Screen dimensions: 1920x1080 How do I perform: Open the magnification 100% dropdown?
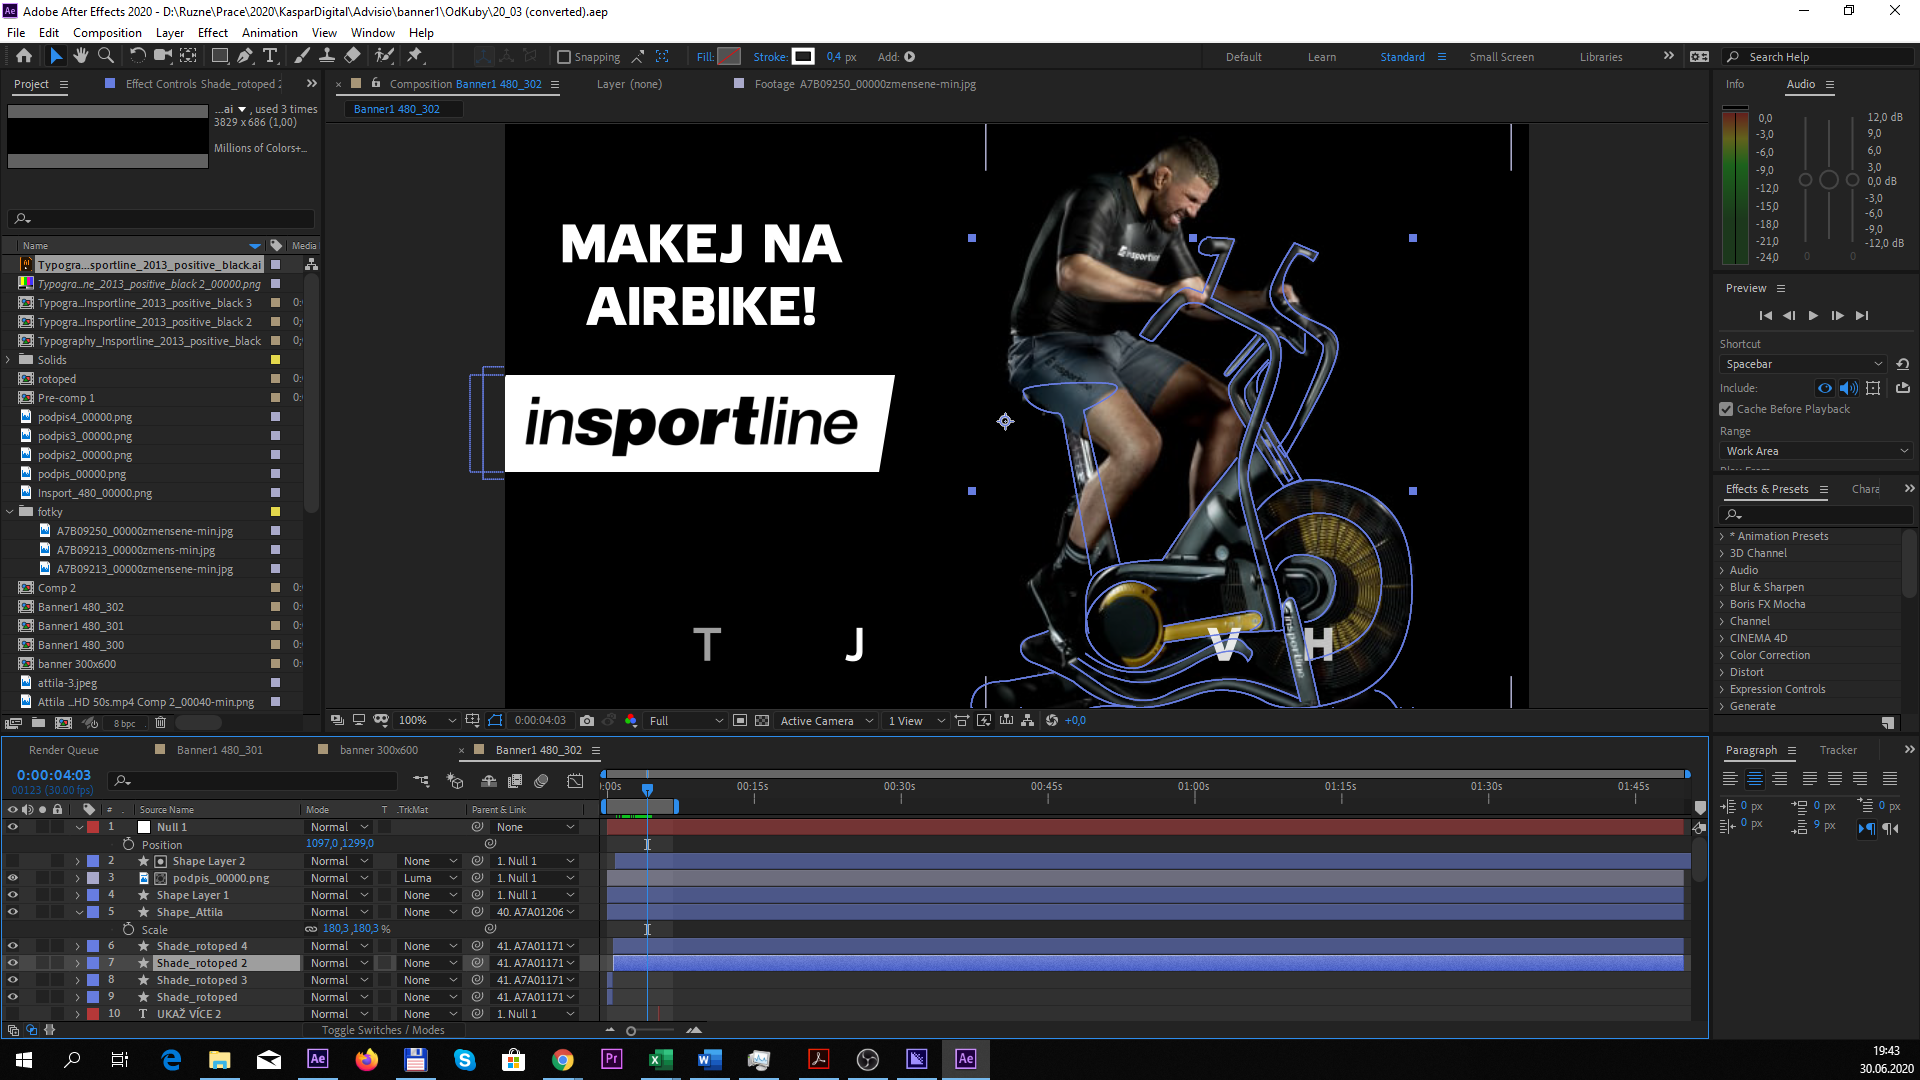coord(427,721)
